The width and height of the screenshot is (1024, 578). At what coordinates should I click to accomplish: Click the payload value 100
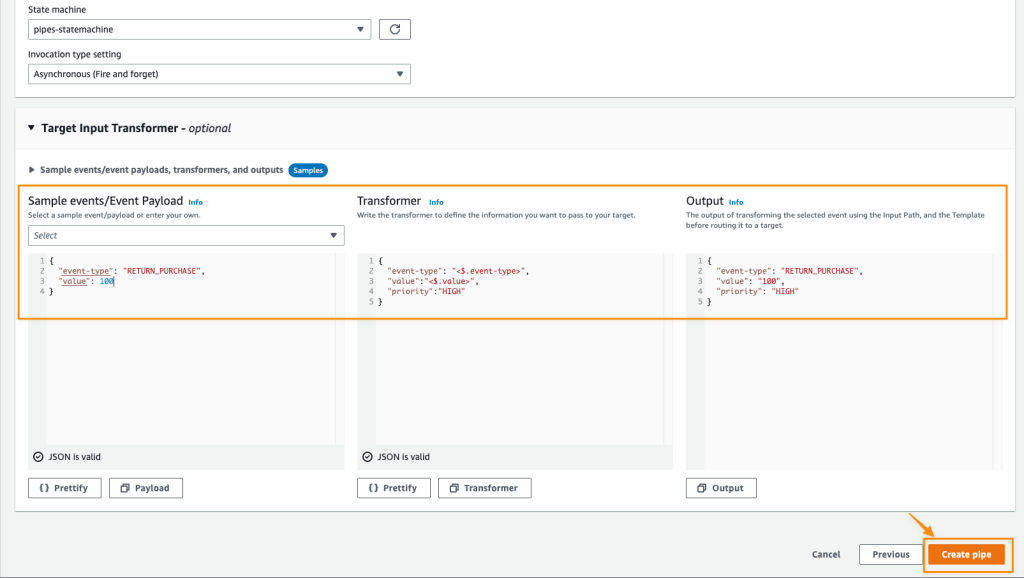click(106, 281)
